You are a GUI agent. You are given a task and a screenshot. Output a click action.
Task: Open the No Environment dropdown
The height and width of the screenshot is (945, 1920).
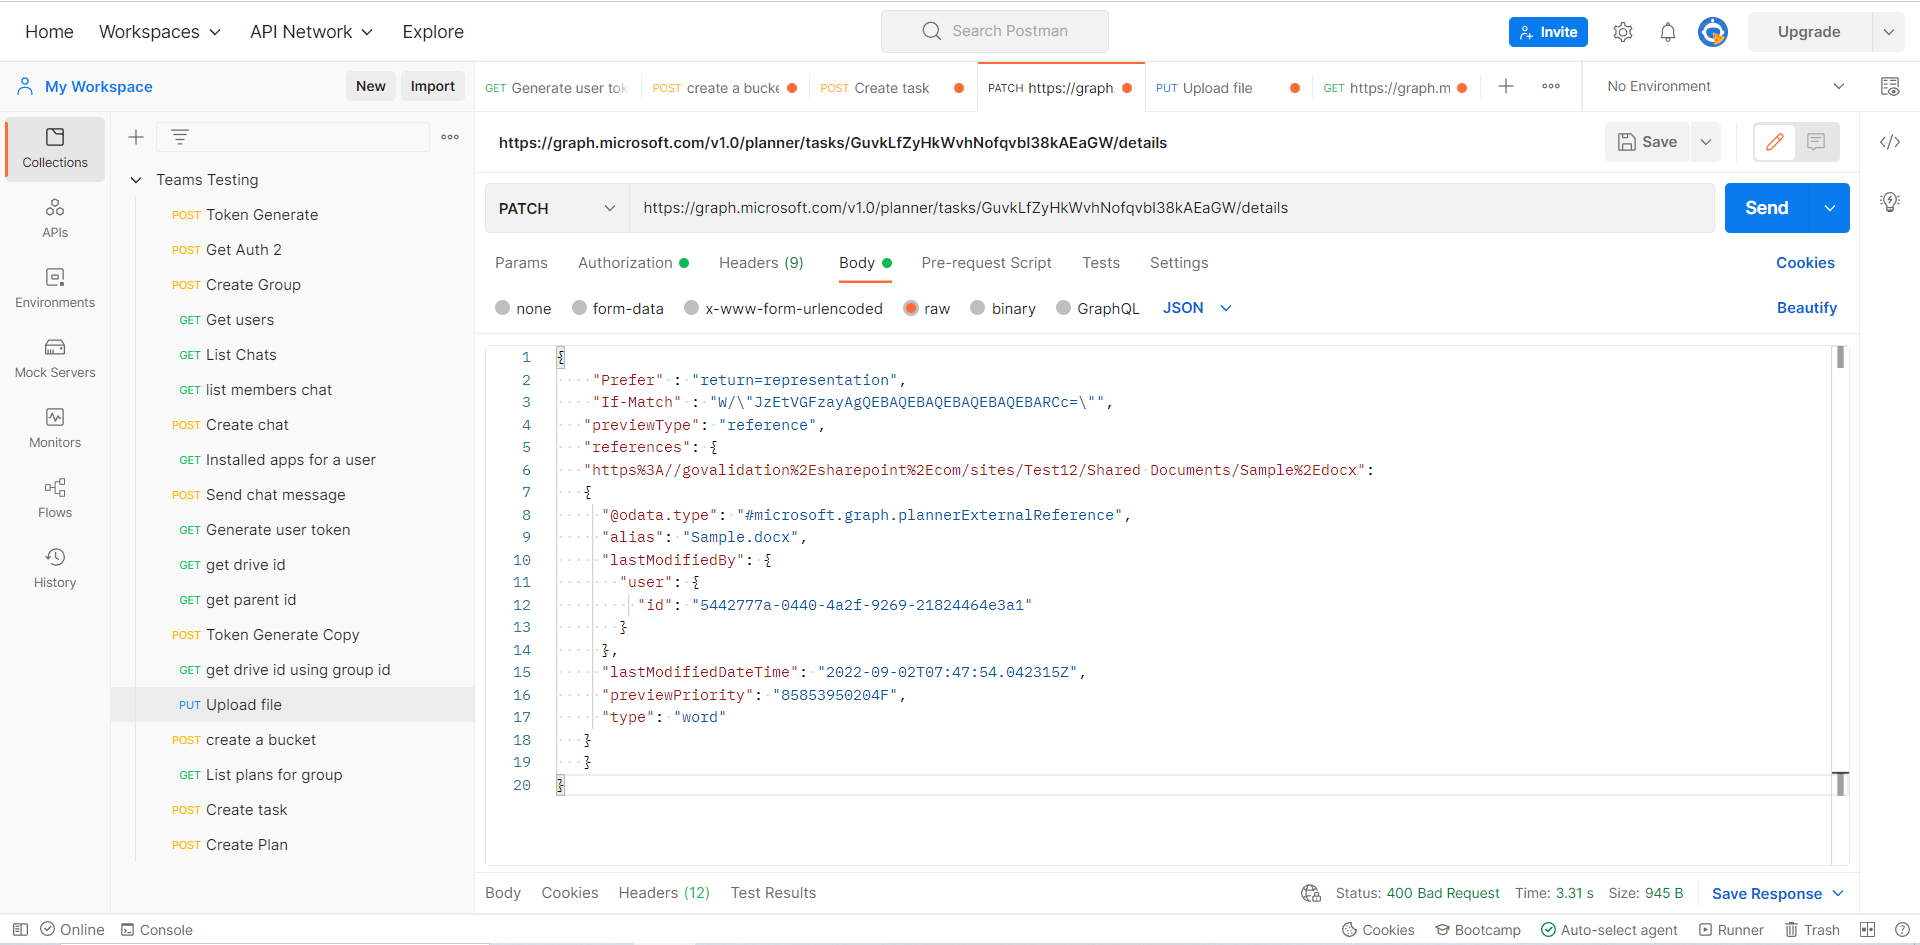[1725, 87]
